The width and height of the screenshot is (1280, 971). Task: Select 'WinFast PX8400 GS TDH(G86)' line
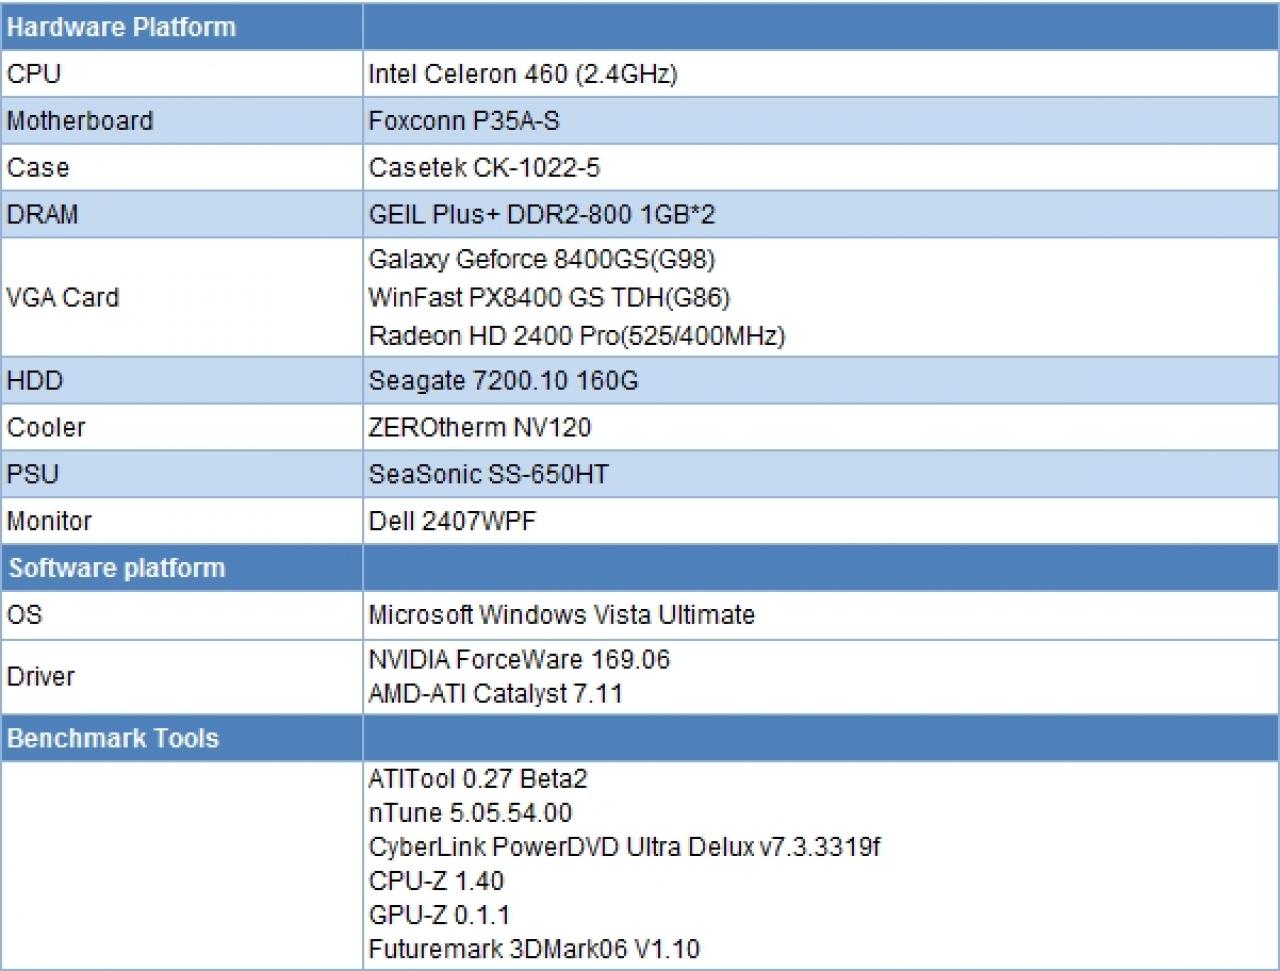[549, 297]
